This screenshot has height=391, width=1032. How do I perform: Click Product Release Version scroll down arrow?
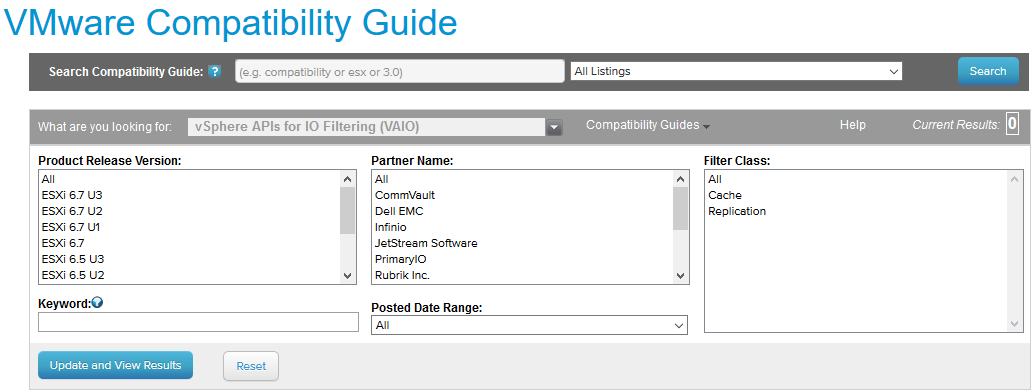(348, 276)
